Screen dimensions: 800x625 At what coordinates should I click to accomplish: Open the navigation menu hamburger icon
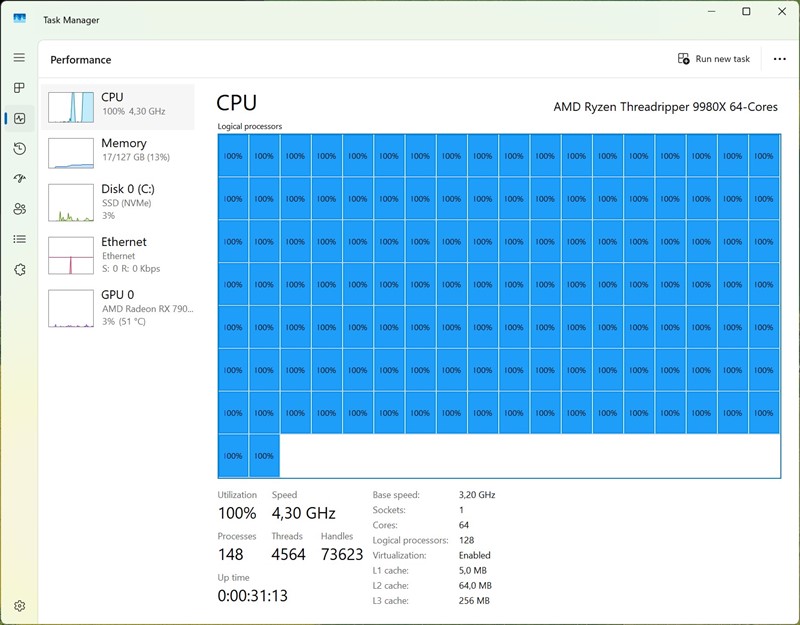(18, 57)
